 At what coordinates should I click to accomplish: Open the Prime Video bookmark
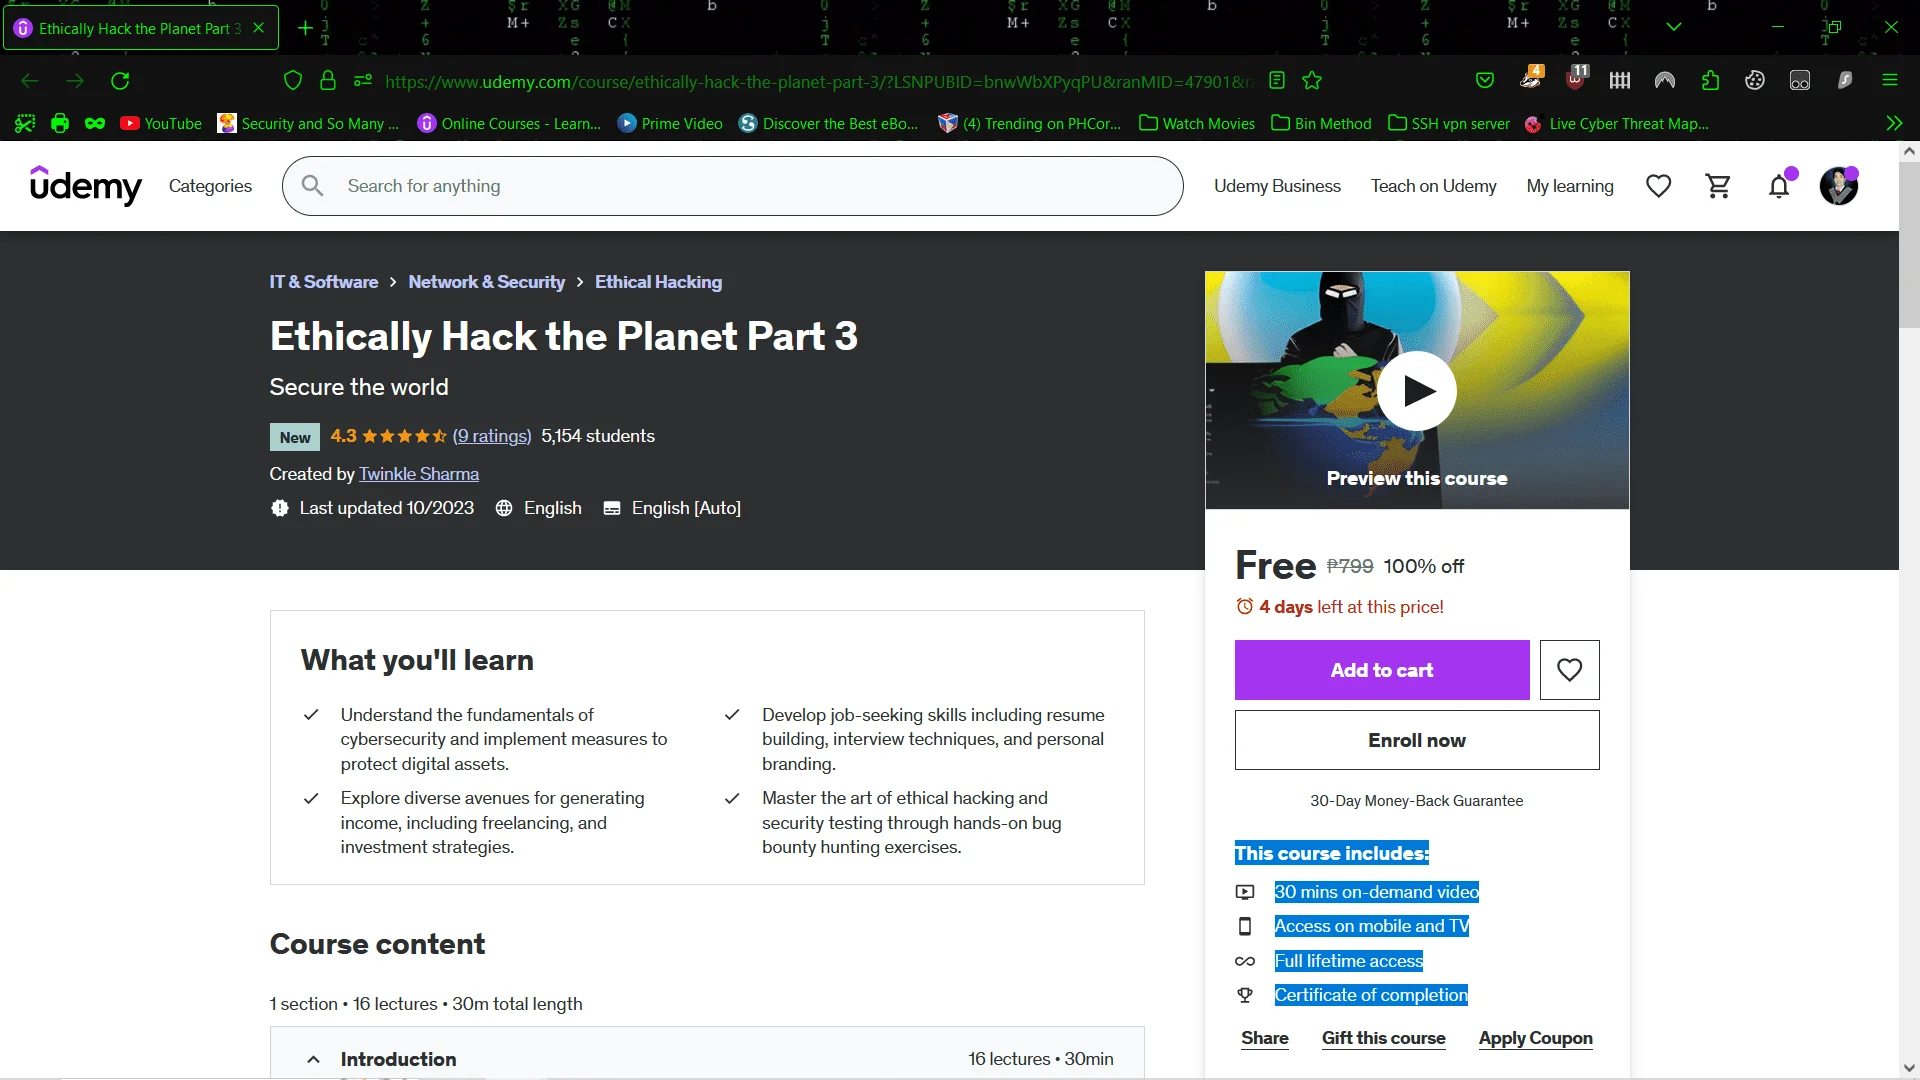click(x=670, y=124)
